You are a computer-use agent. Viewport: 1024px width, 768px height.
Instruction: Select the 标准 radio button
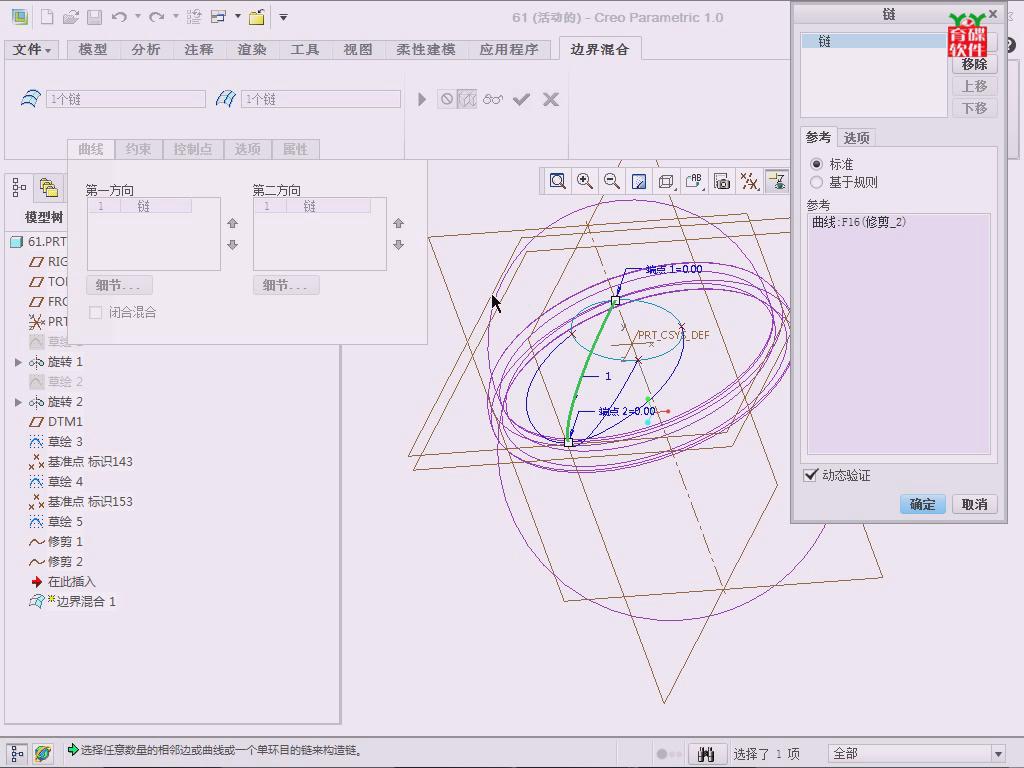pyautogui.click(x=816, y=164)
